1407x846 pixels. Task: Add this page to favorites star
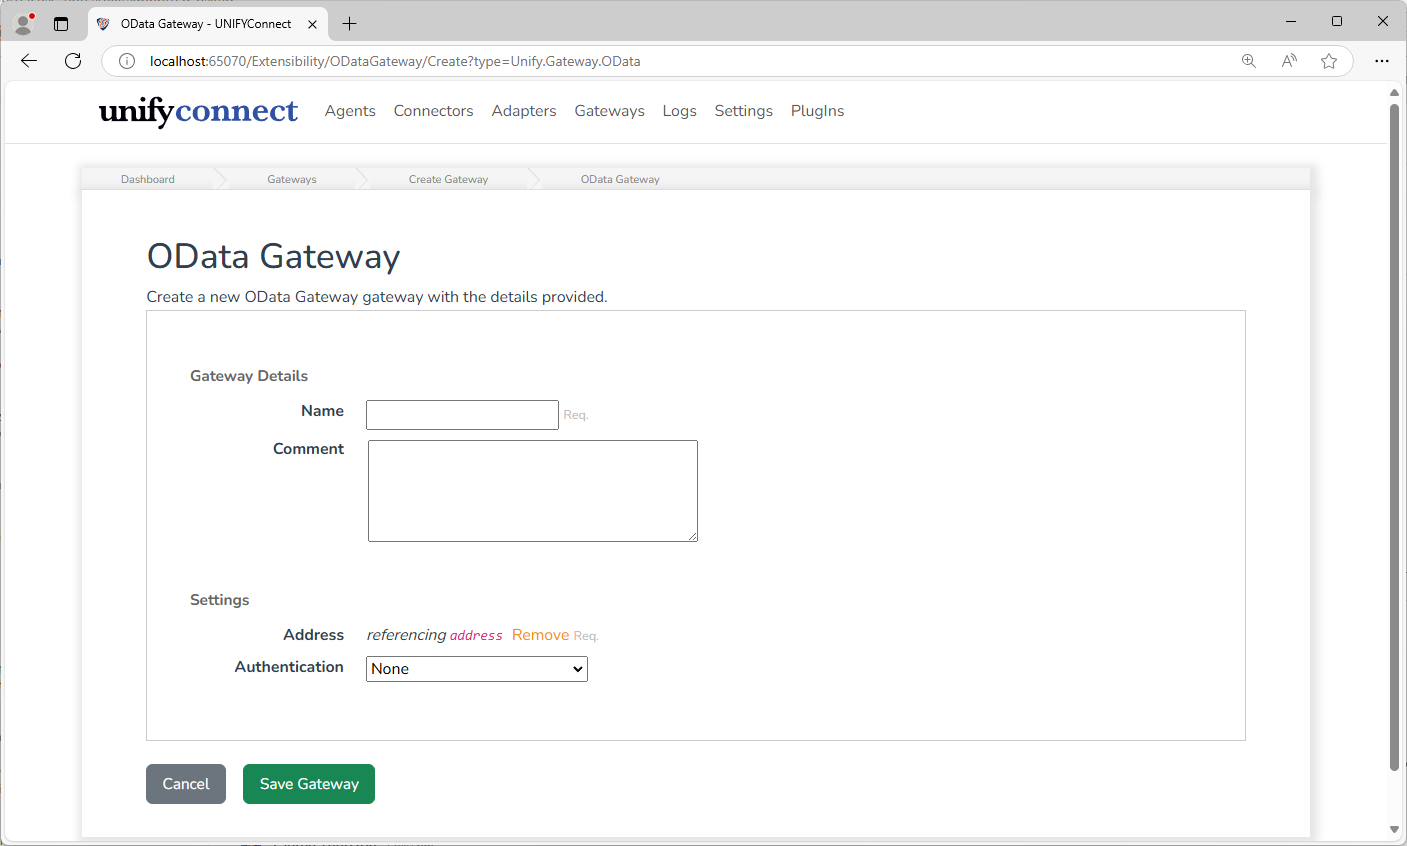pyautogui.click(x=1329, y=61)
